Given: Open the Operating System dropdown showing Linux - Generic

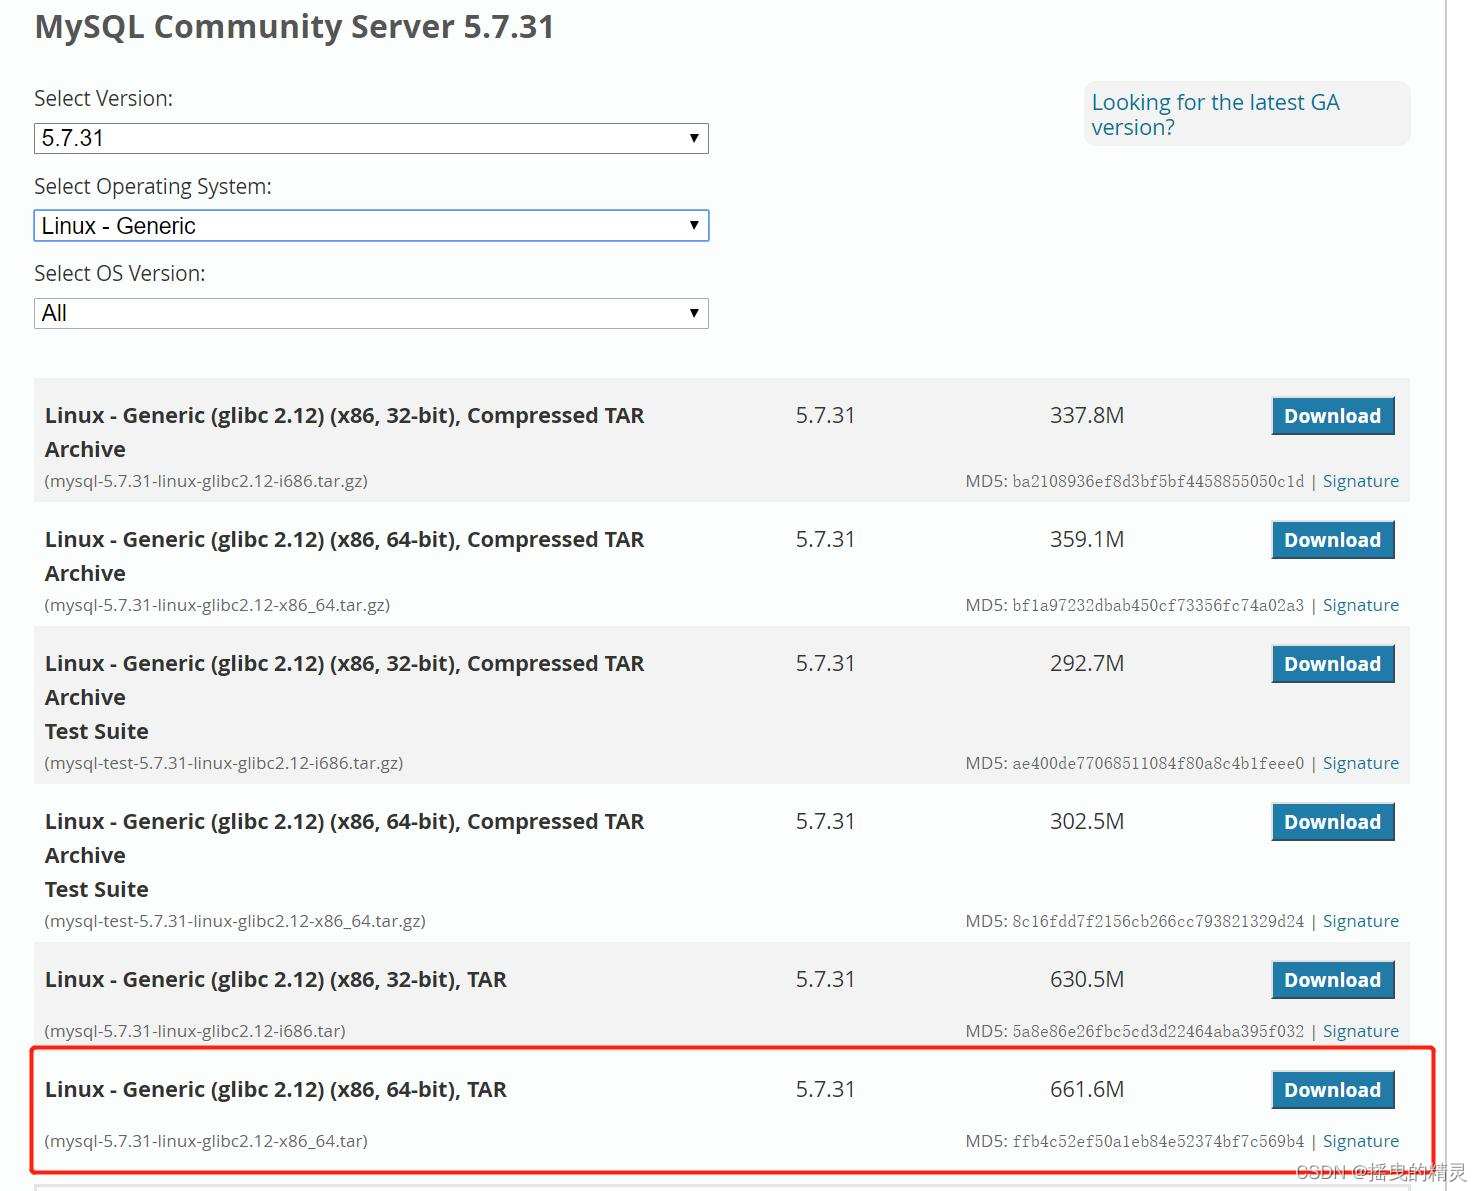Looking at the screenshot, I should click(371, 226).
